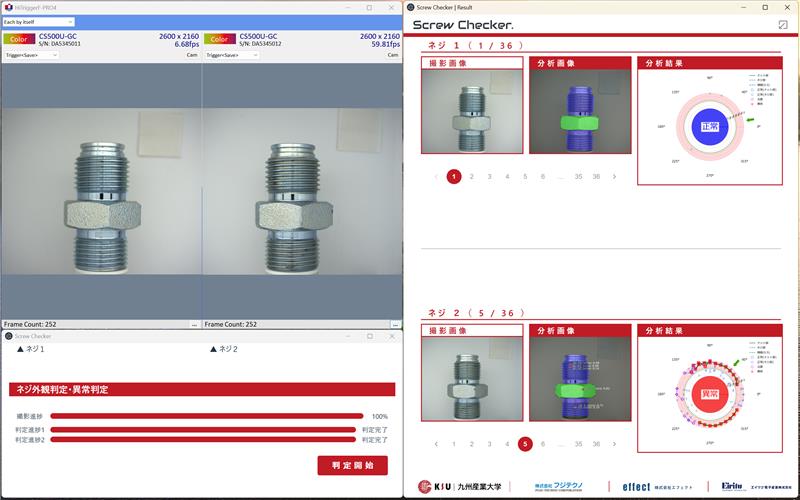
Task: Click the expand icon in Screw Checker header
Action: (782, 24)
